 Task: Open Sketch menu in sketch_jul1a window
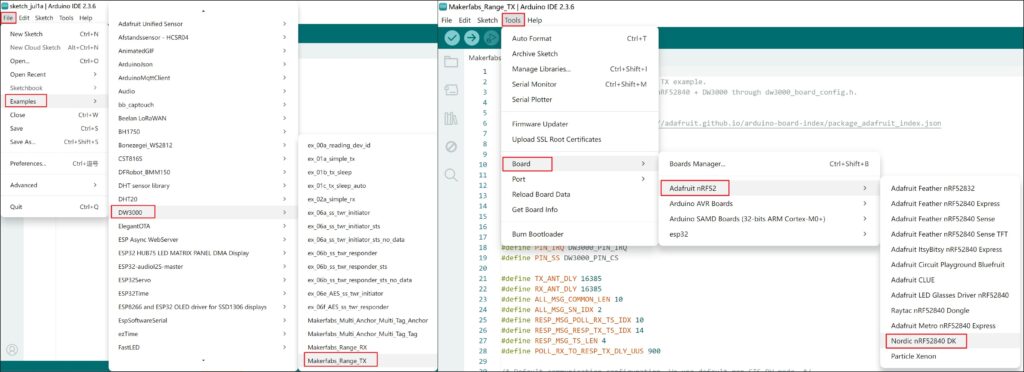coord(44,18)
